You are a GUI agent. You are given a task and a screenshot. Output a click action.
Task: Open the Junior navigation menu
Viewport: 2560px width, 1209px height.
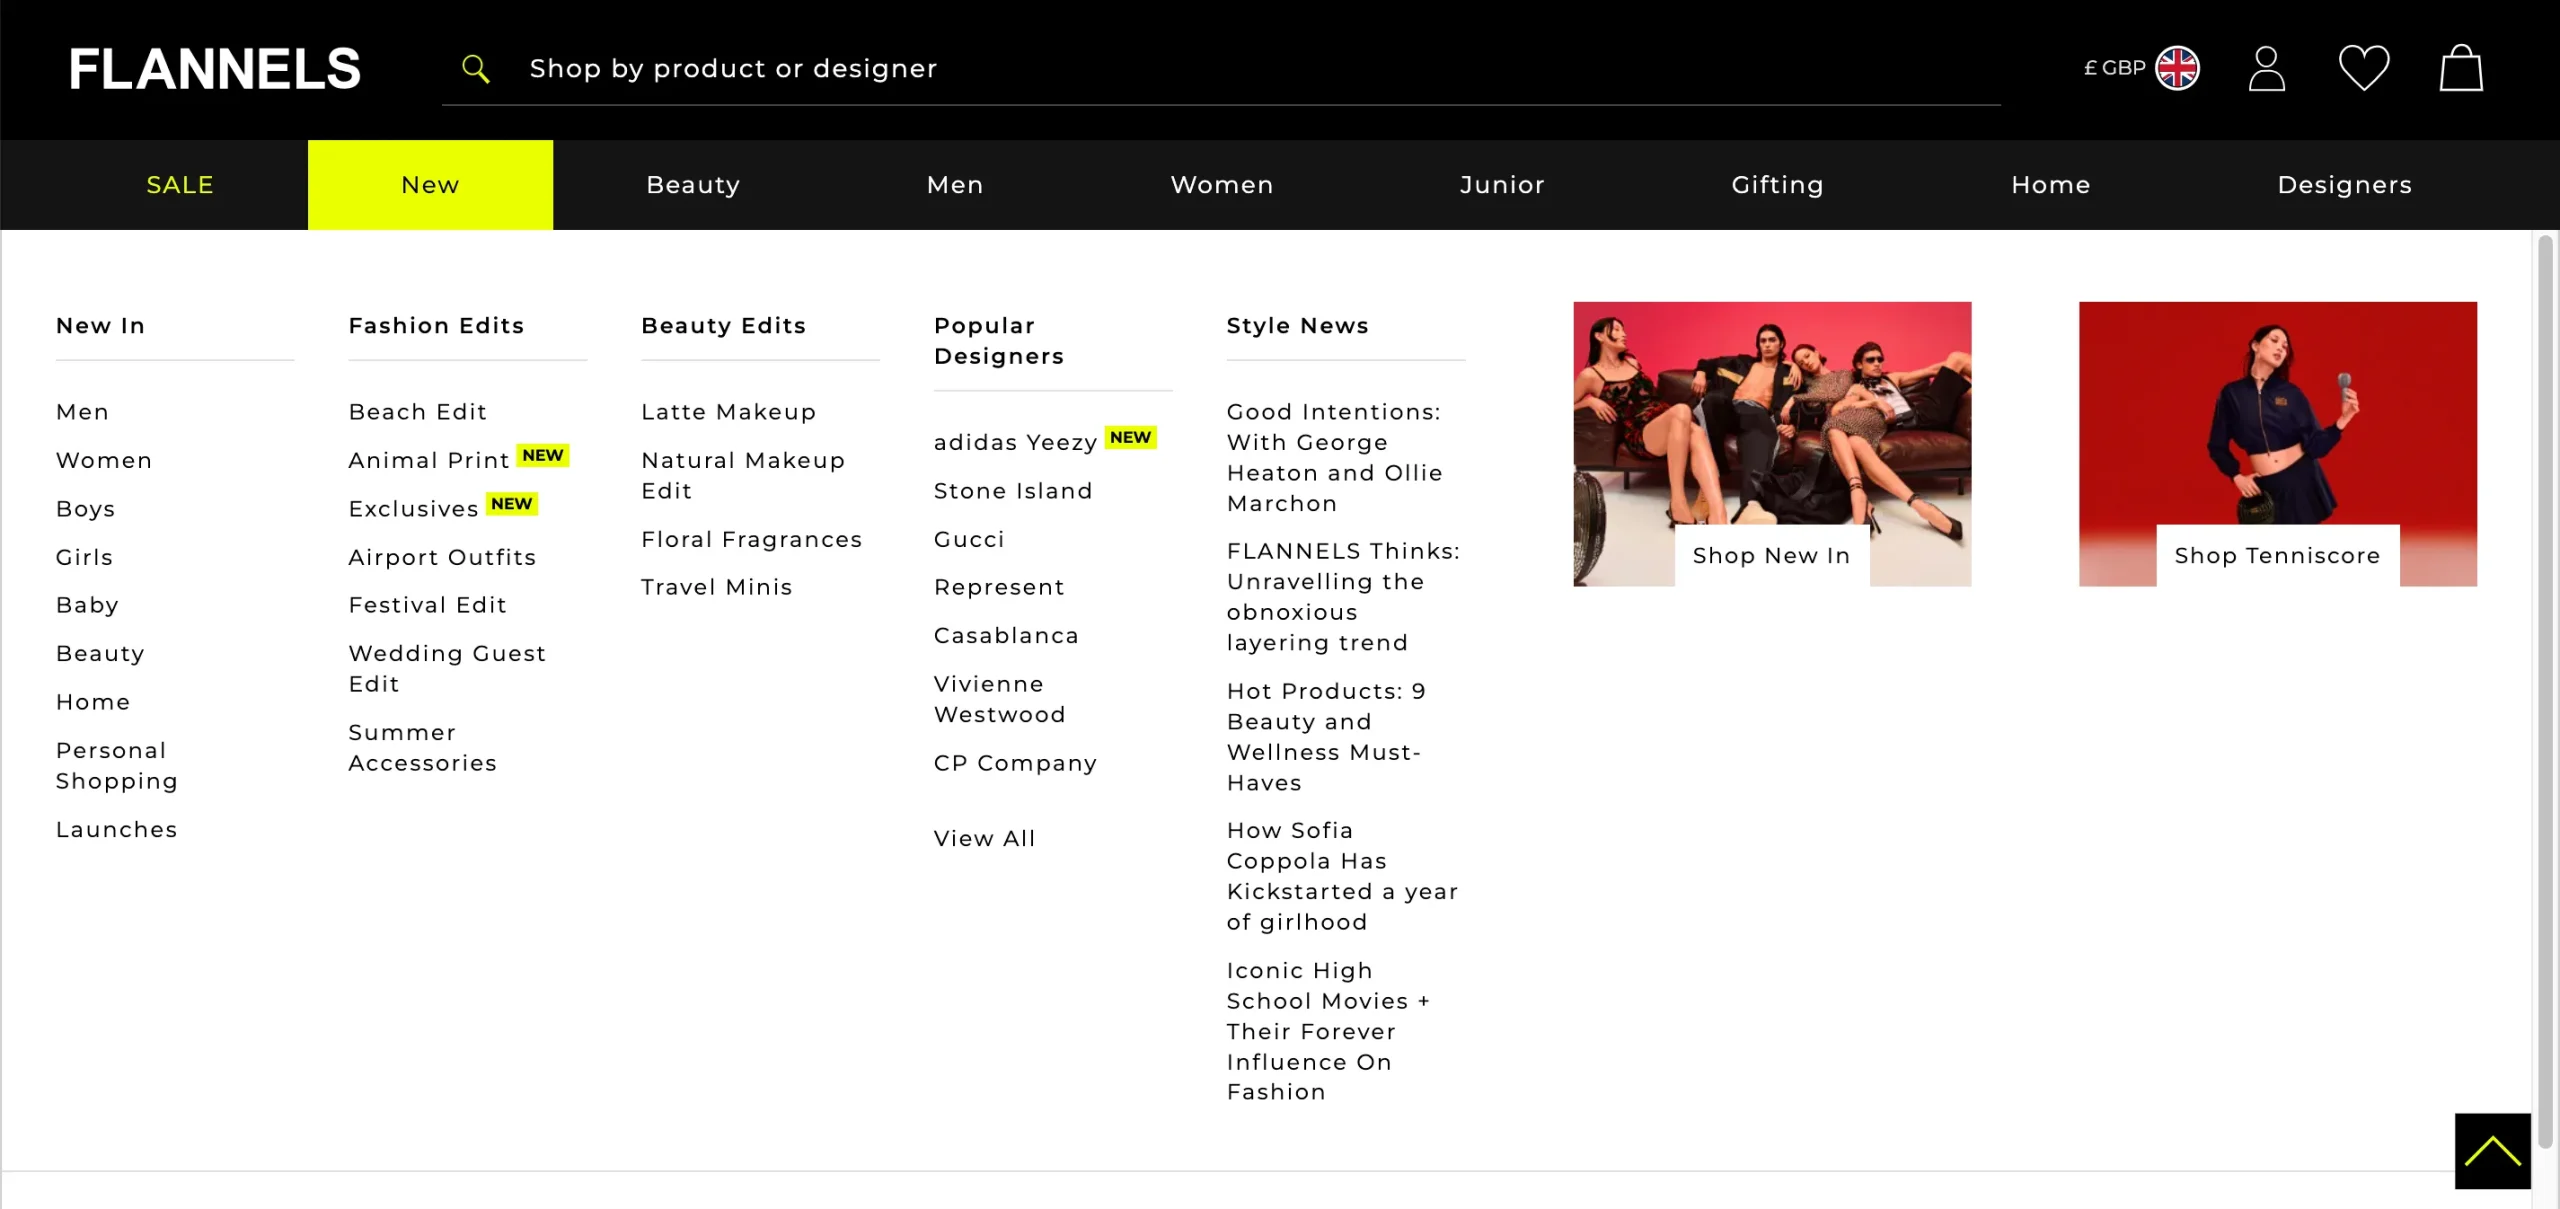(x=1502, y=185)
